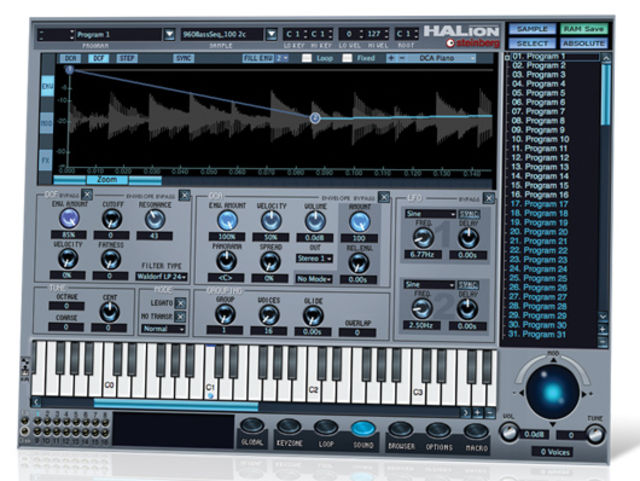Click the Amount knob showing 100
Screen dimensions: 640x481
coord(360,223)
